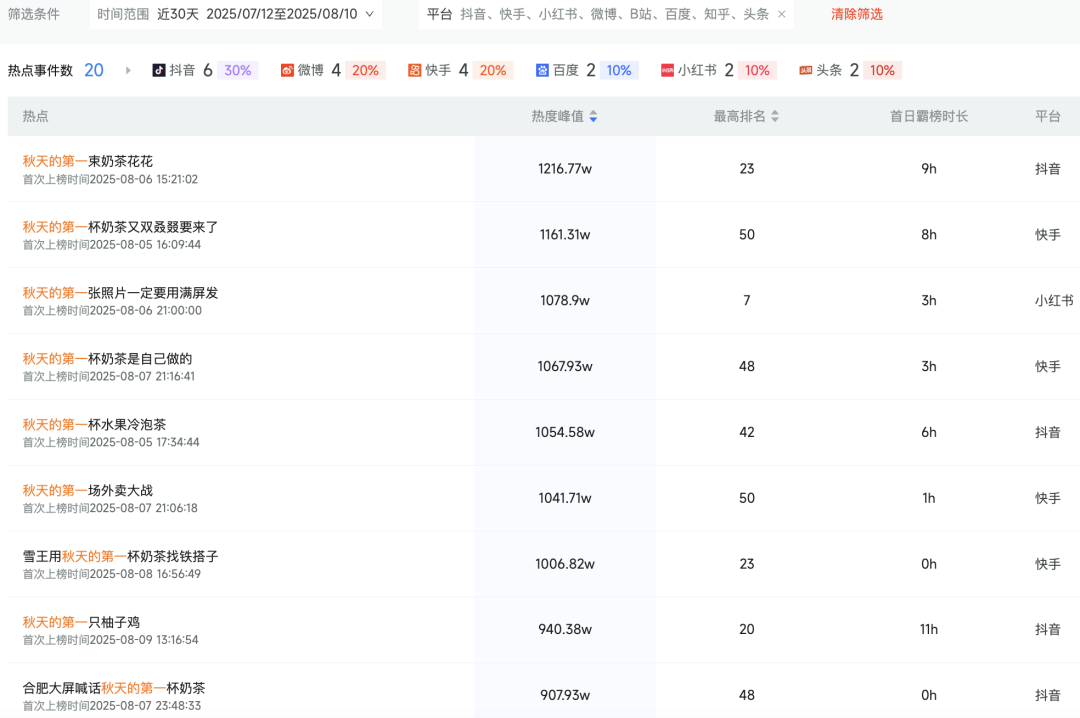Open the 平台 filter selector
Viewport: 1080px width, 718px height.
606,14
